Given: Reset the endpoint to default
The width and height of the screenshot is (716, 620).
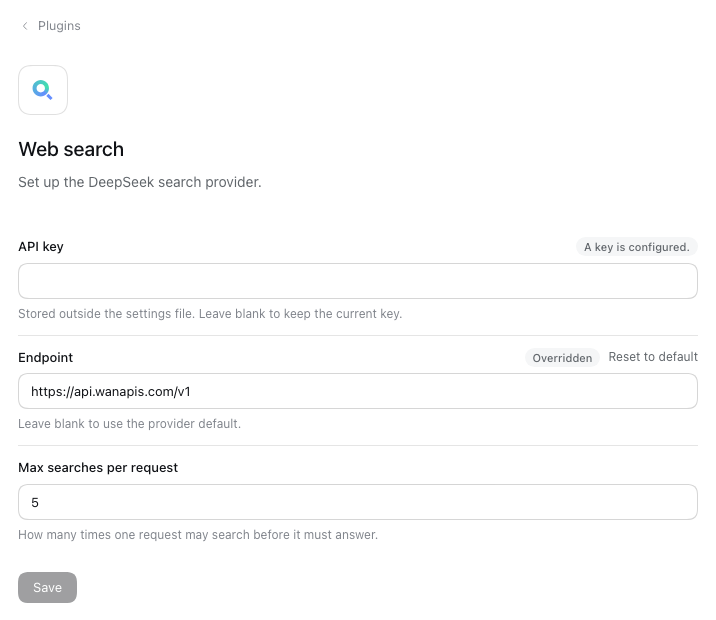Looking at the screenshot, I should pos(653,357).
